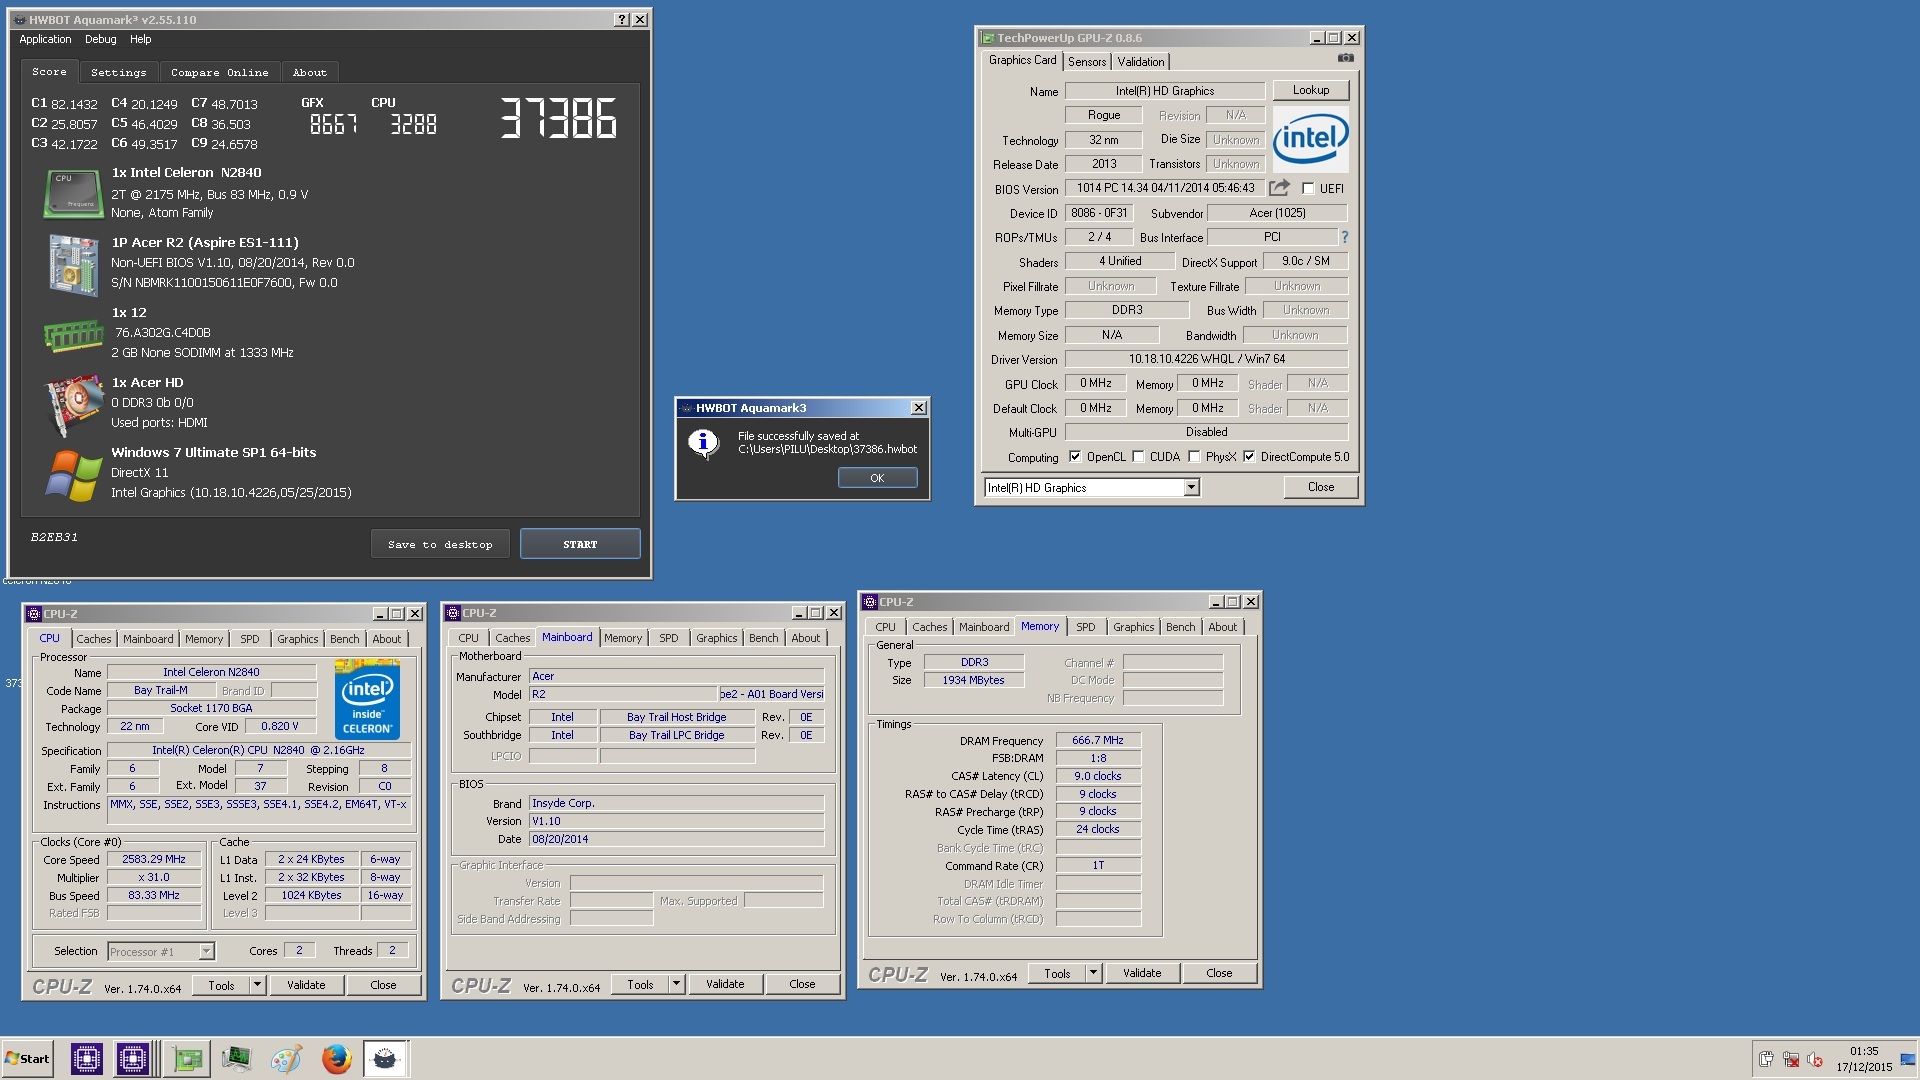Open the second CPU-Z taskbar icon

coord(133,1058)
